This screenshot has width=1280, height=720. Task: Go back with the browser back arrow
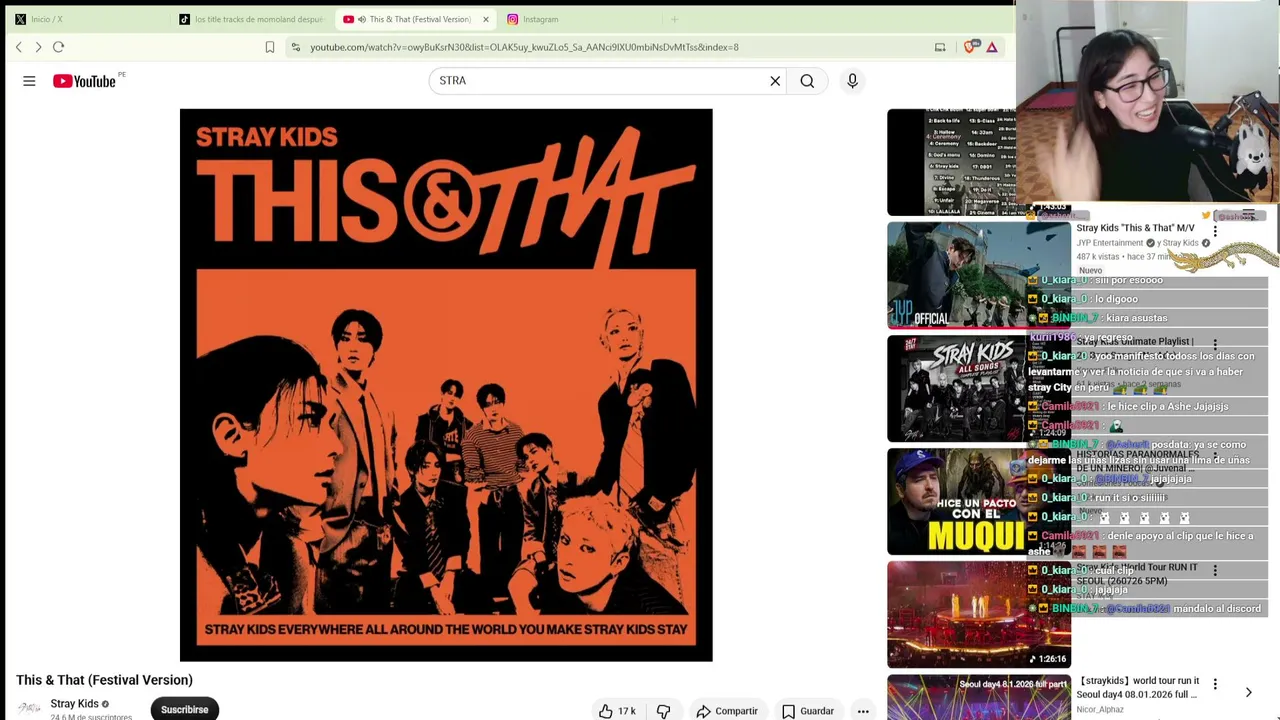click(x=18, y=47)
